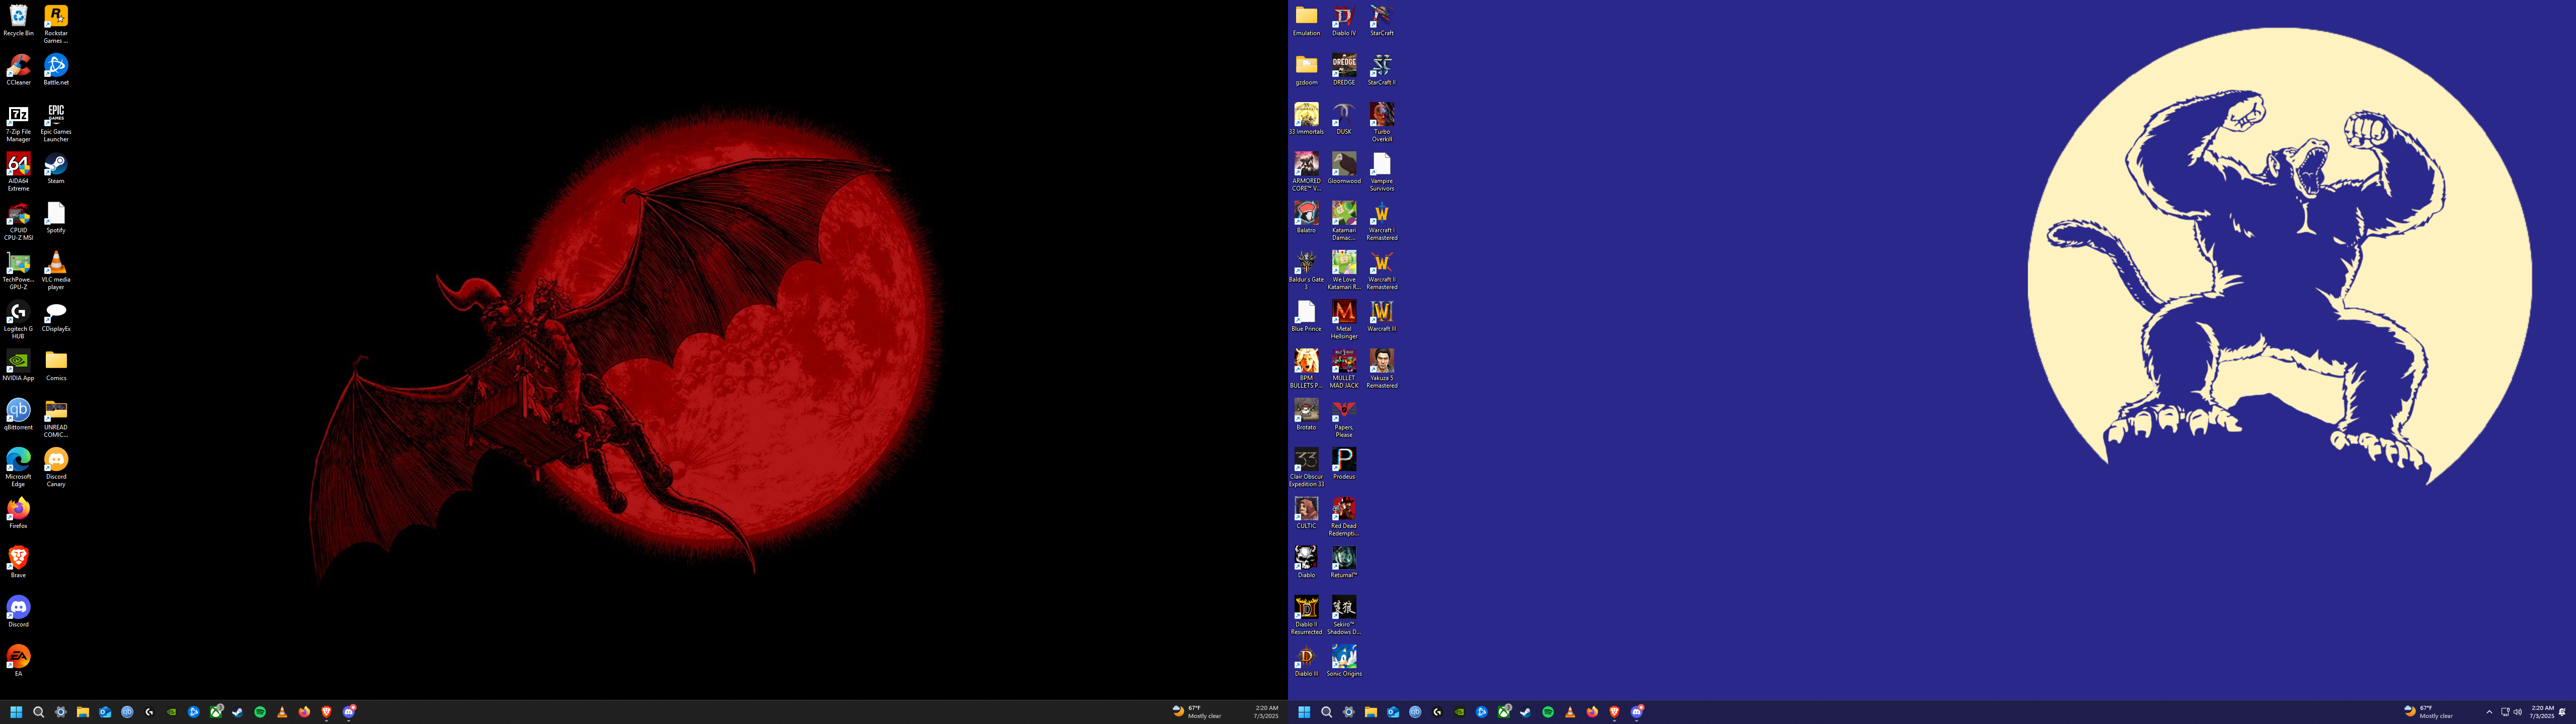Image resolution: width=2576 pixels, height=724 pixels.
Task: Launch Rockstar Games desktop shortcut
Action: (x=56, y=24)
